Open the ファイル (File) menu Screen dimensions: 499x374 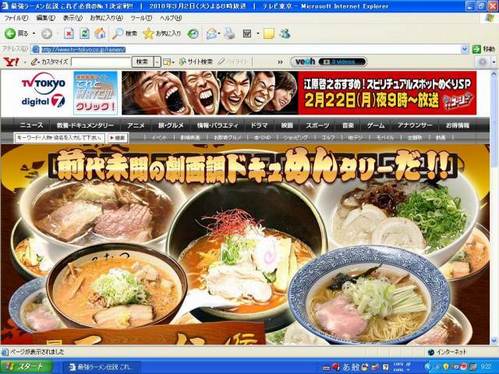[16, 18]
